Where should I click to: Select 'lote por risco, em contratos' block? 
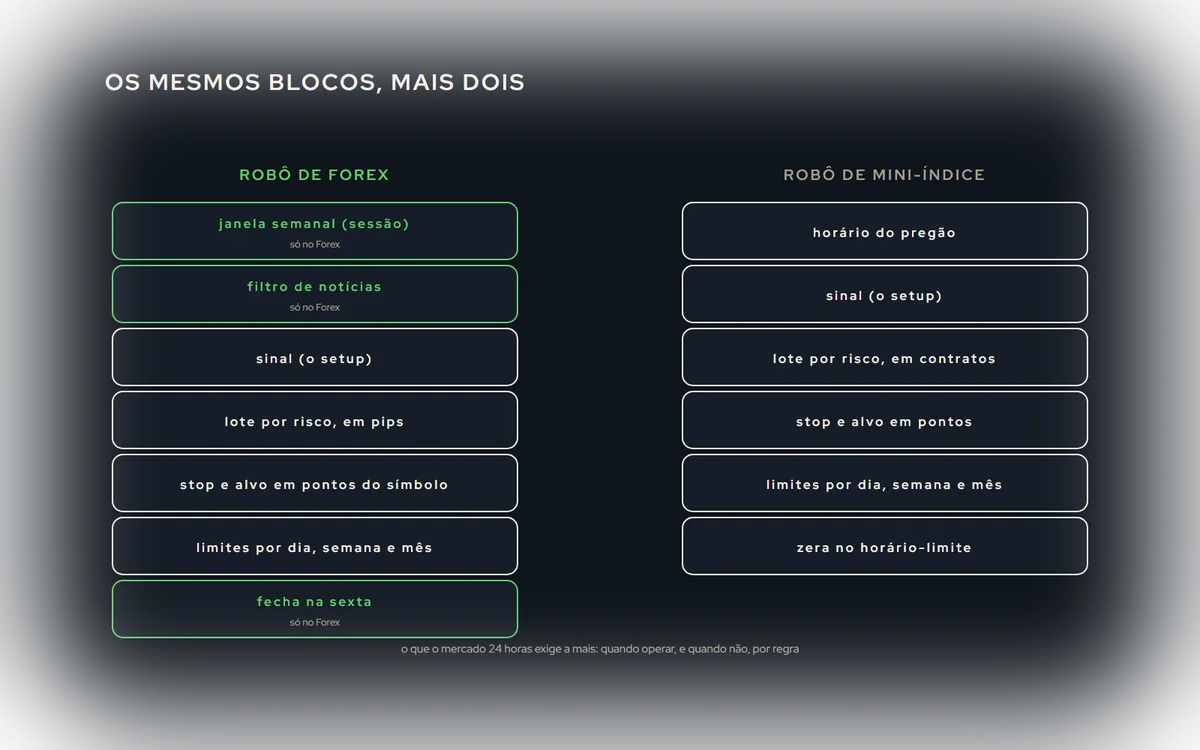[x=885, y=357]
